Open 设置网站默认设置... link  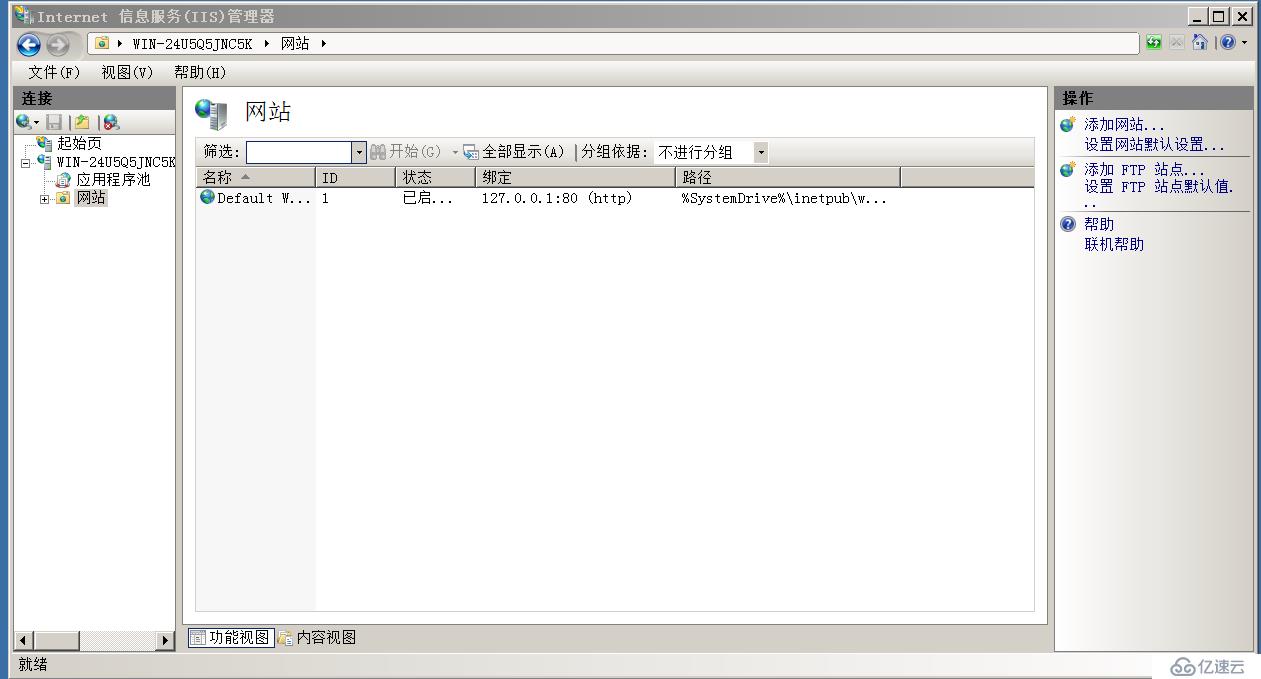pos(1154,145)
